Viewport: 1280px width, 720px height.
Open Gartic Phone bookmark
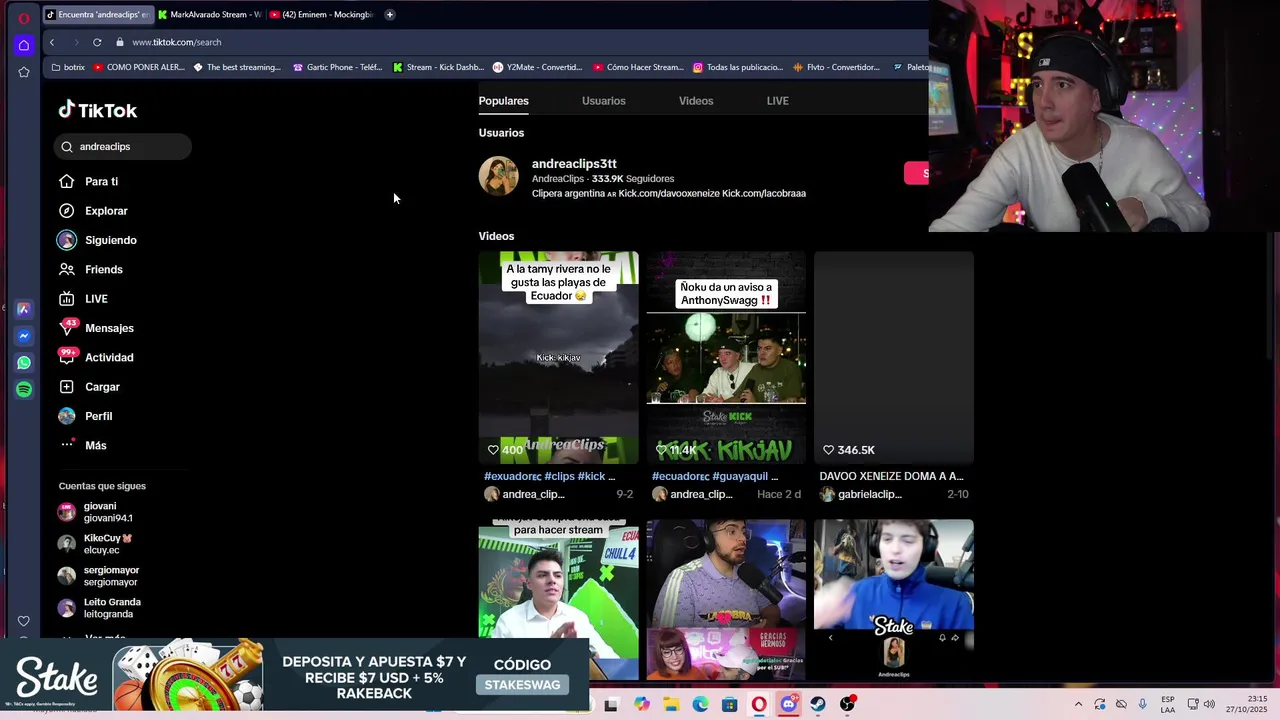click(337, 67)
